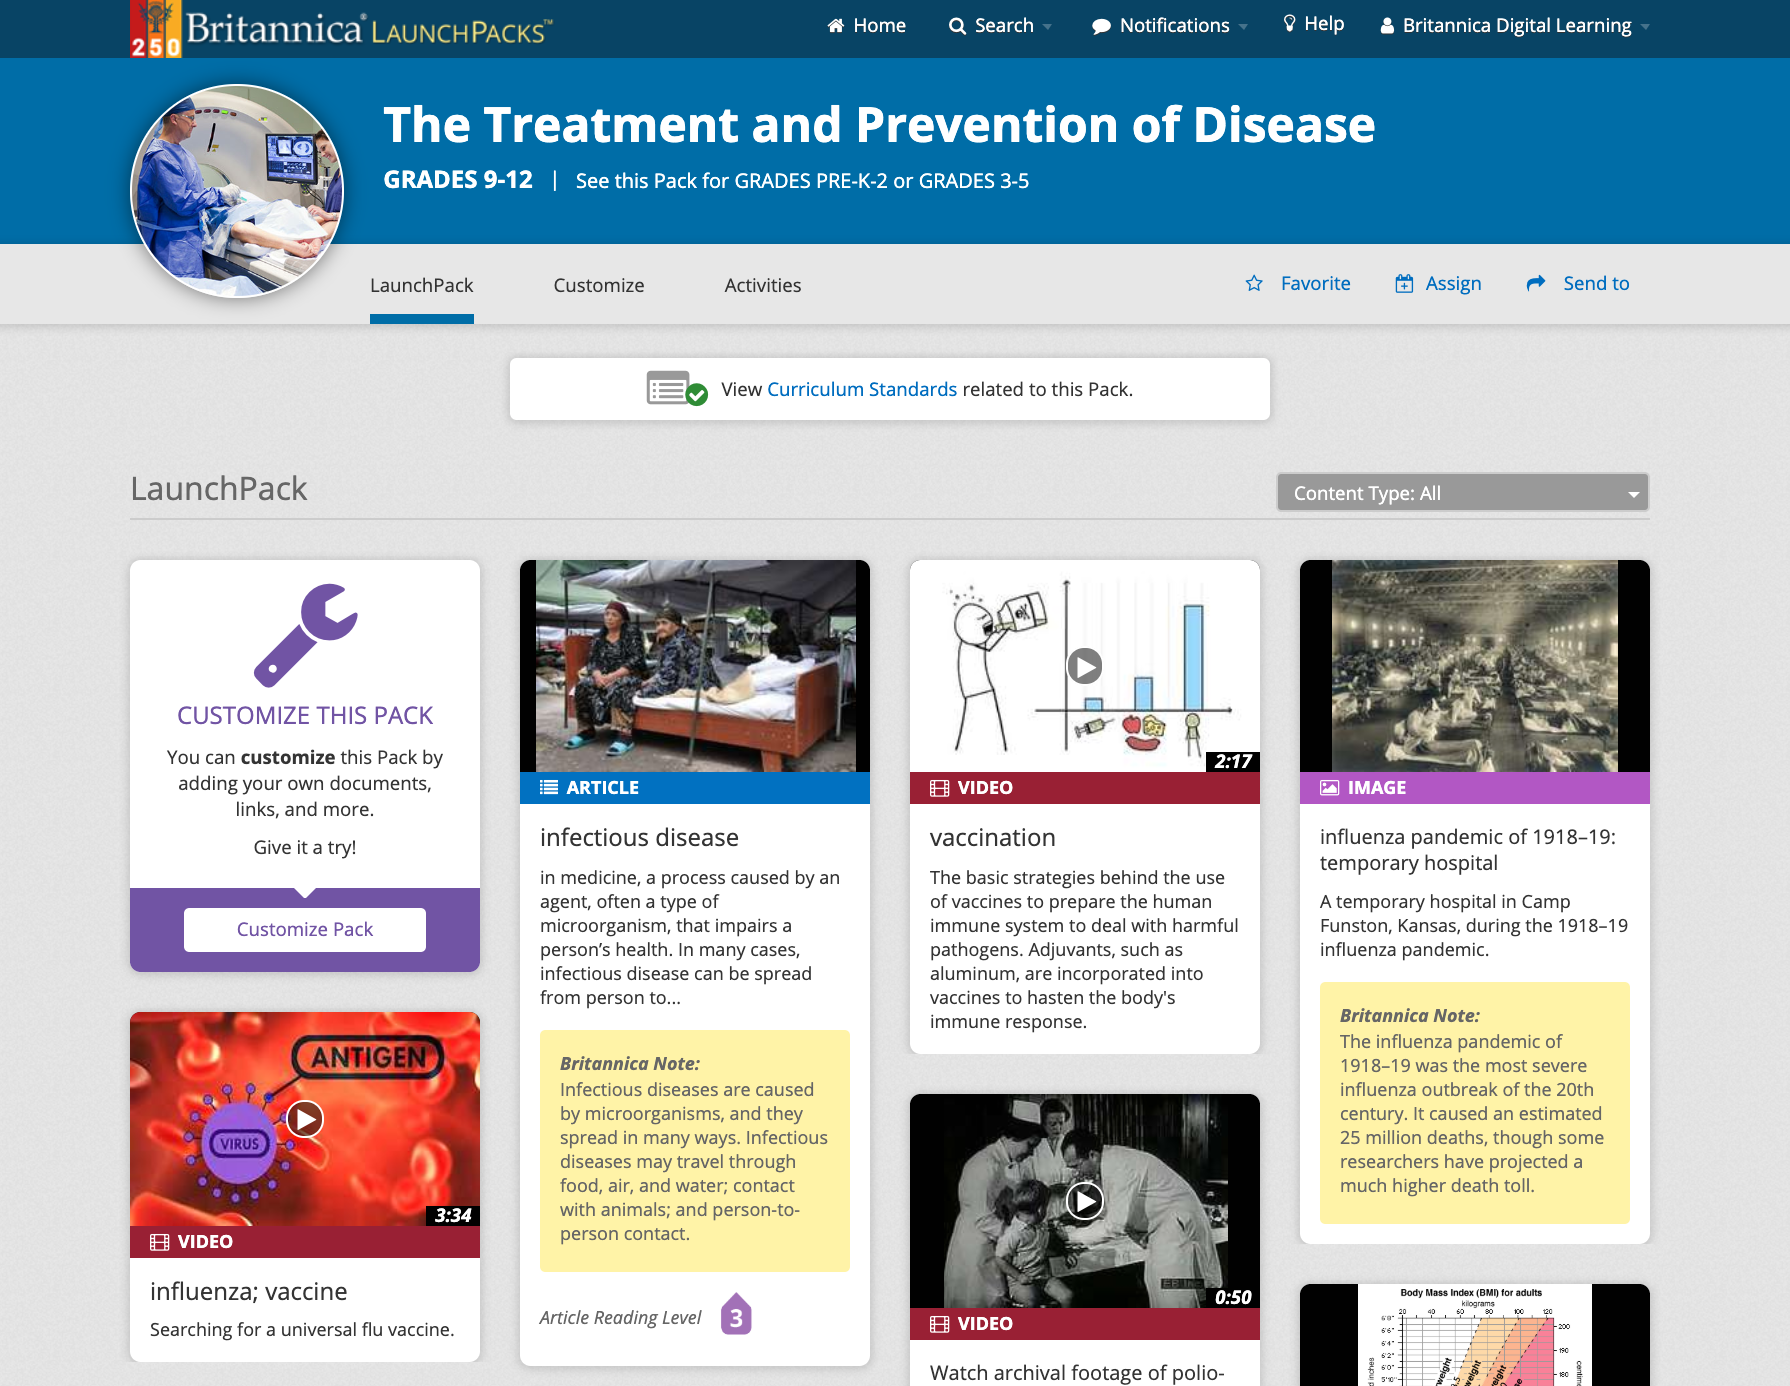The width and height of the screenshot is (1790, 1386).
Task: Click the IMAGE picture icon on influenza pandemic card
Action: 1330,788
